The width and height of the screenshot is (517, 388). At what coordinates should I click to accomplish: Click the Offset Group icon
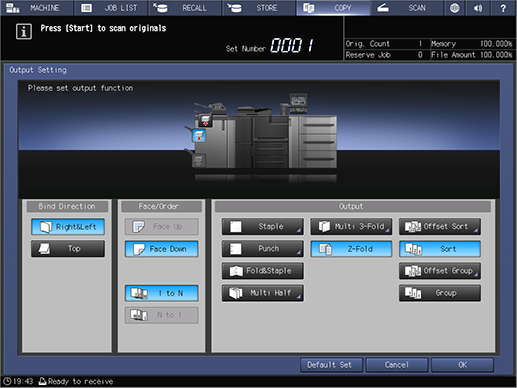413,271
